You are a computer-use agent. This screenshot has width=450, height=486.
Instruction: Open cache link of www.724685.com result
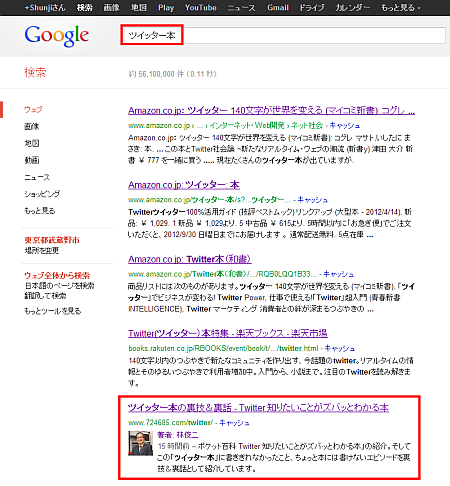click(x=234, y=423)
